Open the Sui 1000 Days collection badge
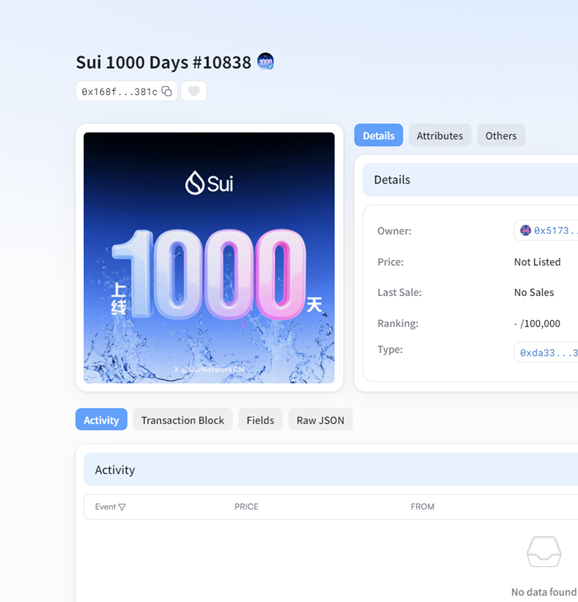The height and width of the screenshot is (602, 578). 265,61
